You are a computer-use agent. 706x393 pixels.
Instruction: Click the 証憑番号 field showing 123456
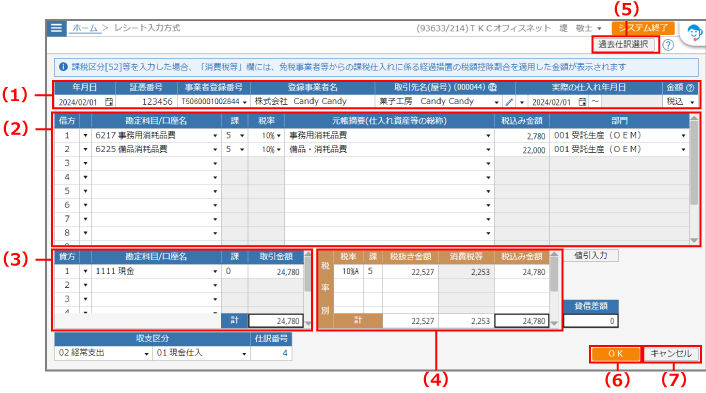pos(146,102)
